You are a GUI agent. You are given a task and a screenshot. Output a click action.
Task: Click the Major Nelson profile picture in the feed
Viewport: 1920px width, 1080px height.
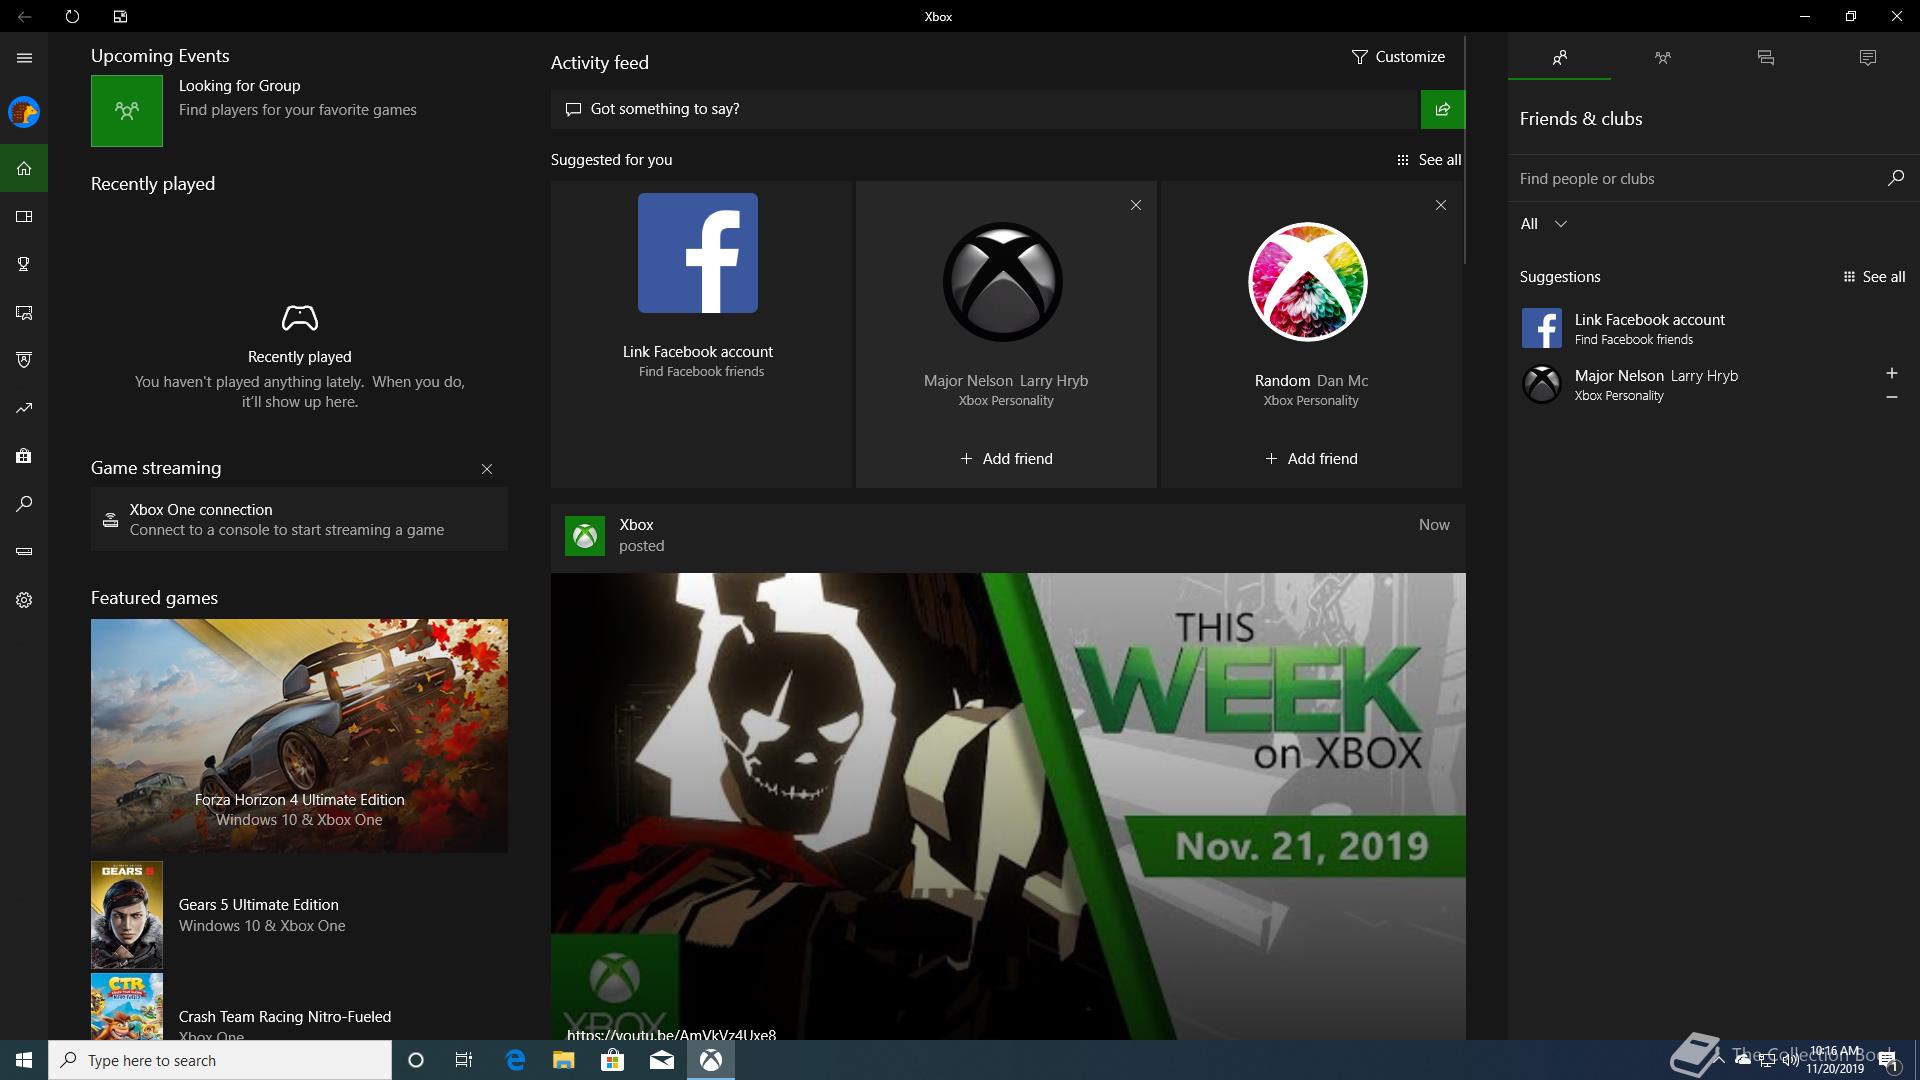tap(1003, 282)
